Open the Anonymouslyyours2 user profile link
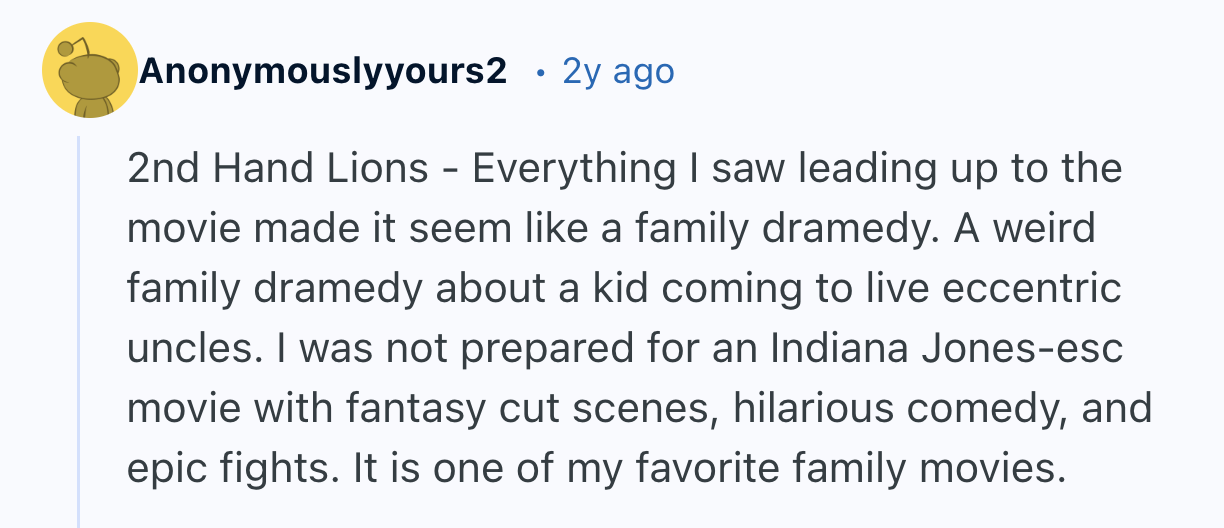Viewport: 1224px width, 528px height. [x=323, y=71]
